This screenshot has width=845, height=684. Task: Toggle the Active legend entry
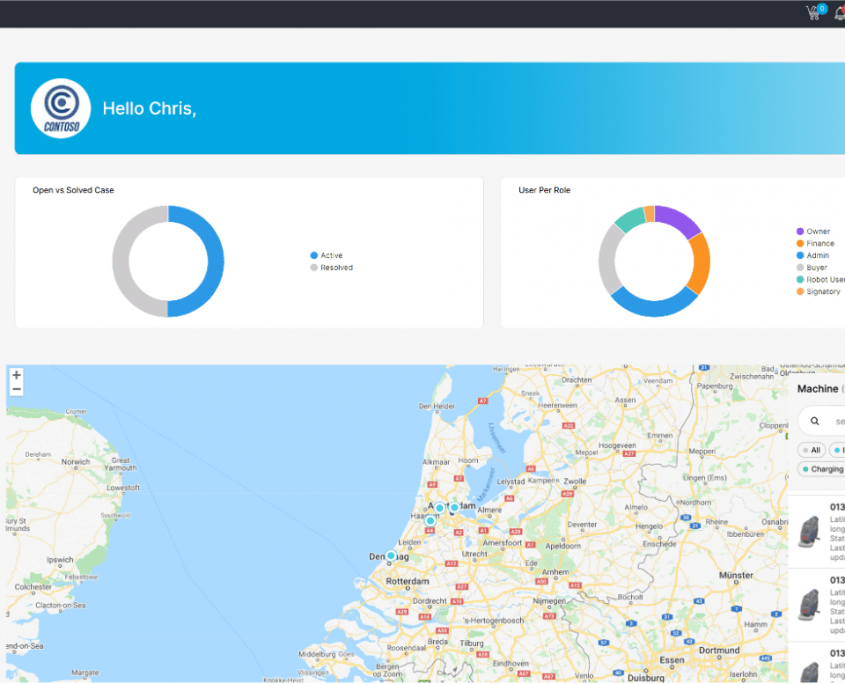point(327,256)
